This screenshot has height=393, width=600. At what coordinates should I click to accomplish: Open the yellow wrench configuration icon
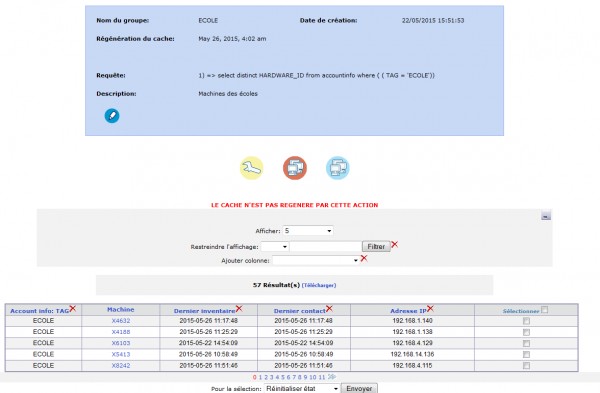click(251, 168)
